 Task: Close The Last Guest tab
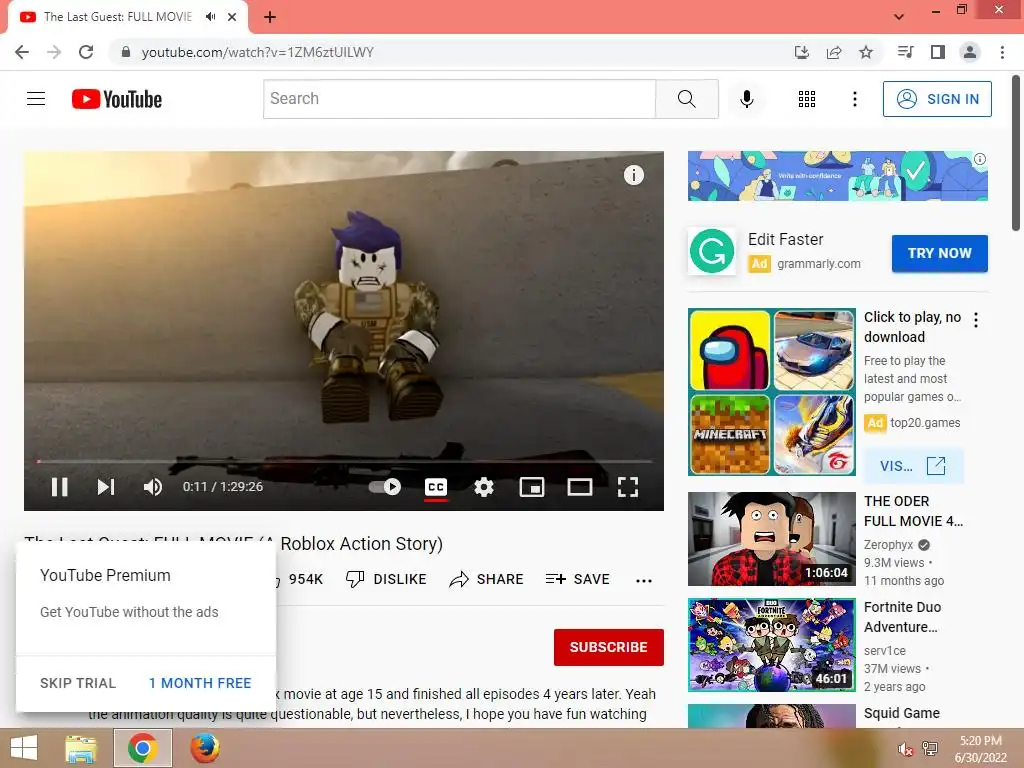coord(232,17)
